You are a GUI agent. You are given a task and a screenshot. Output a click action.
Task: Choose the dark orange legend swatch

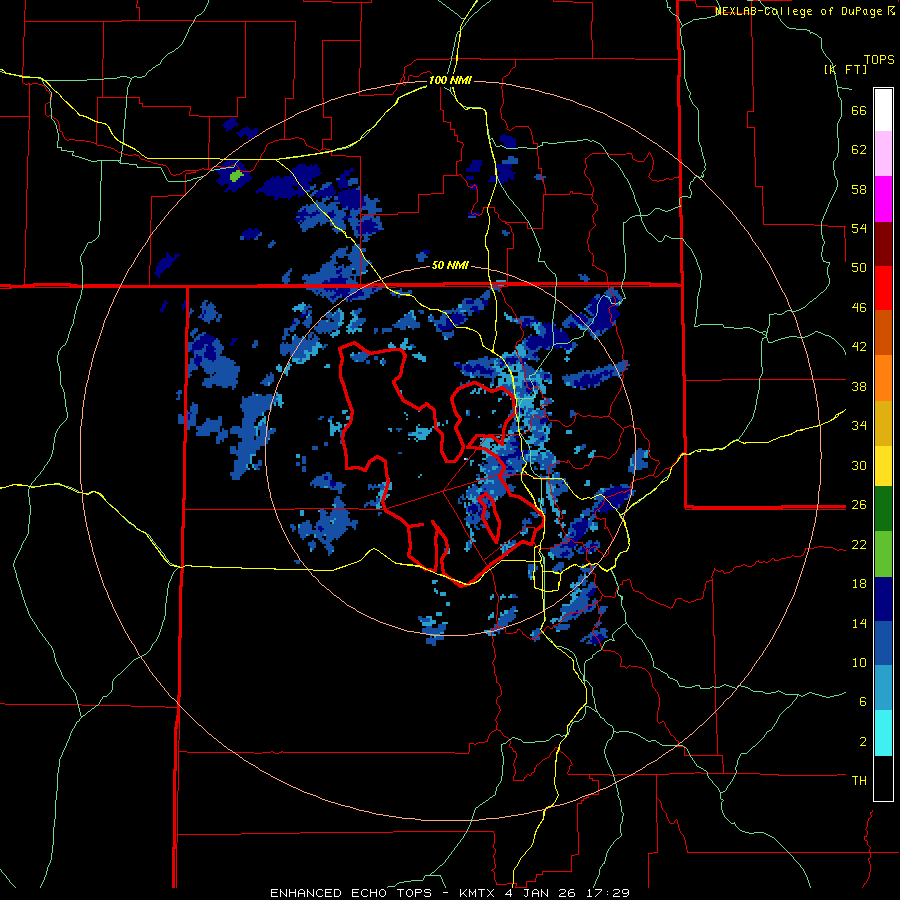tap(883, 332)
